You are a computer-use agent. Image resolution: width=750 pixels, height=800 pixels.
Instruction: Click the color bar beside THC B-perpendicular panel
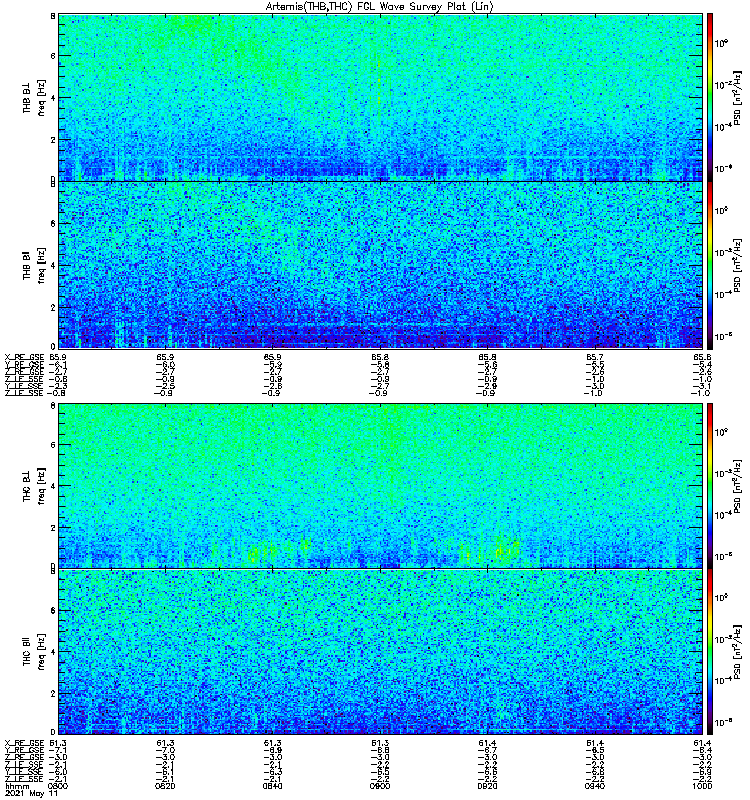tap(710, 485)
